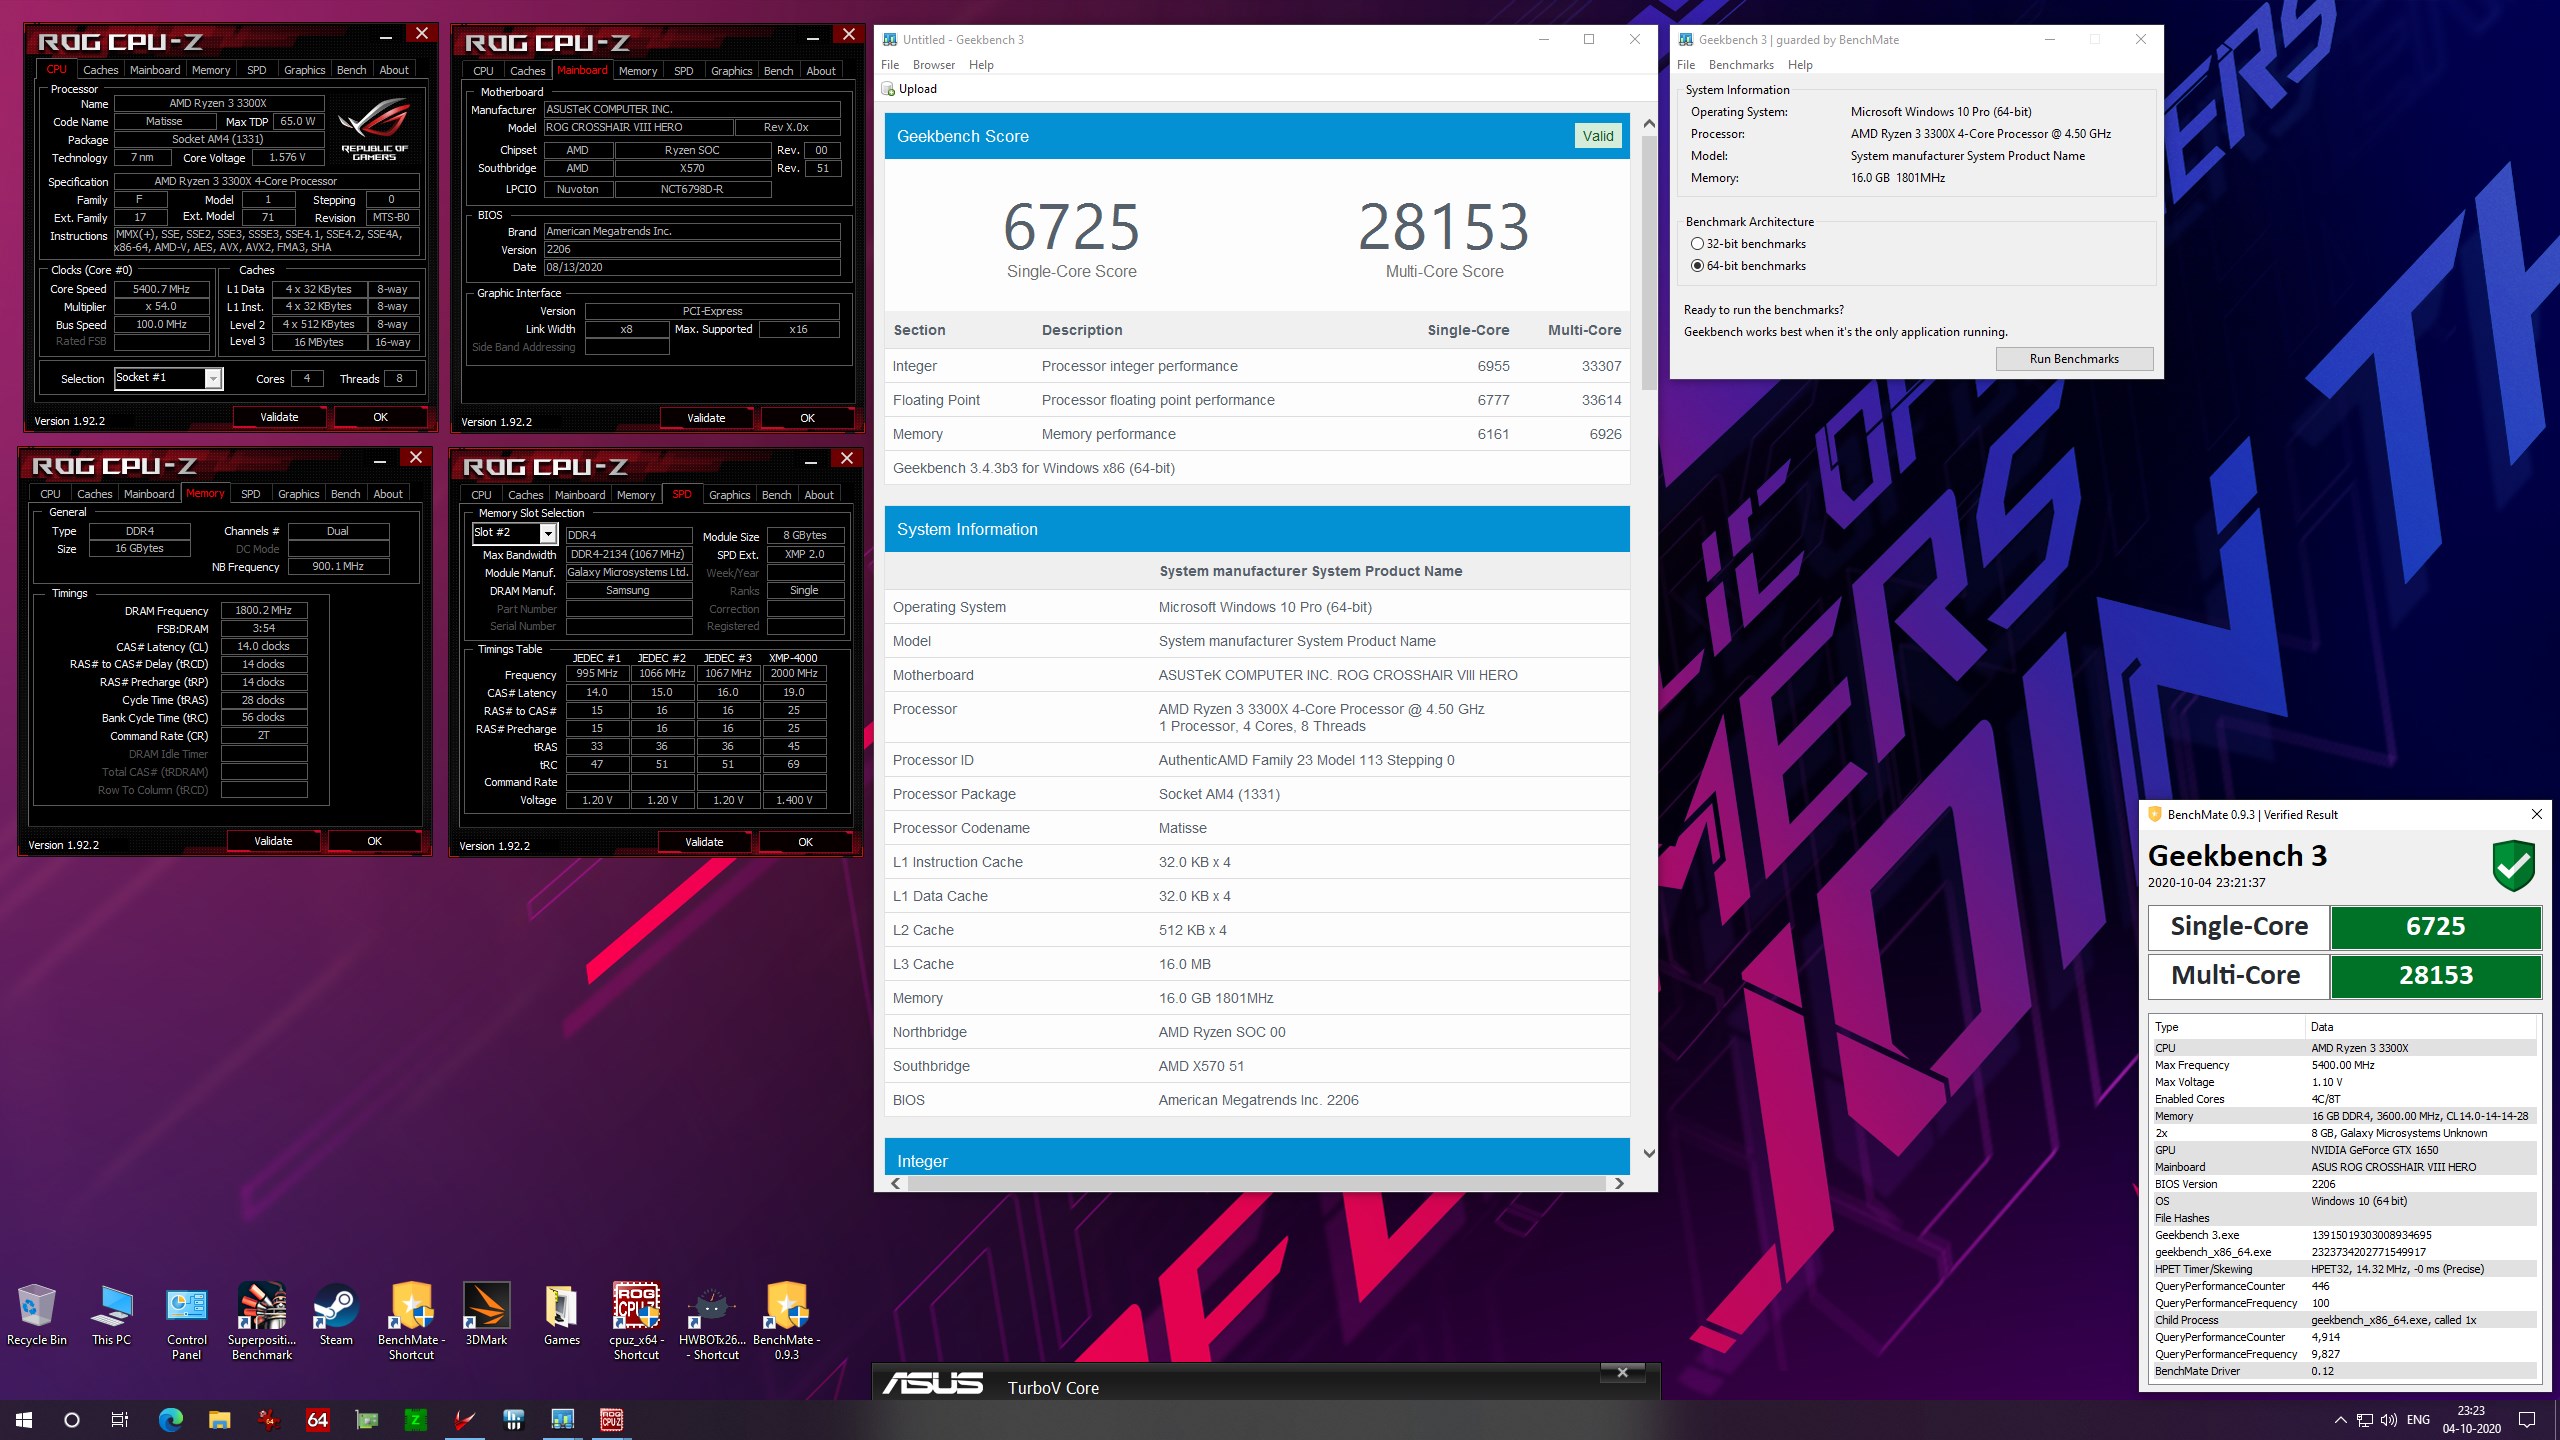Click Geekbench scrollbar down arrow
This screenshot has height=1440, width=2560.
1649,1153
